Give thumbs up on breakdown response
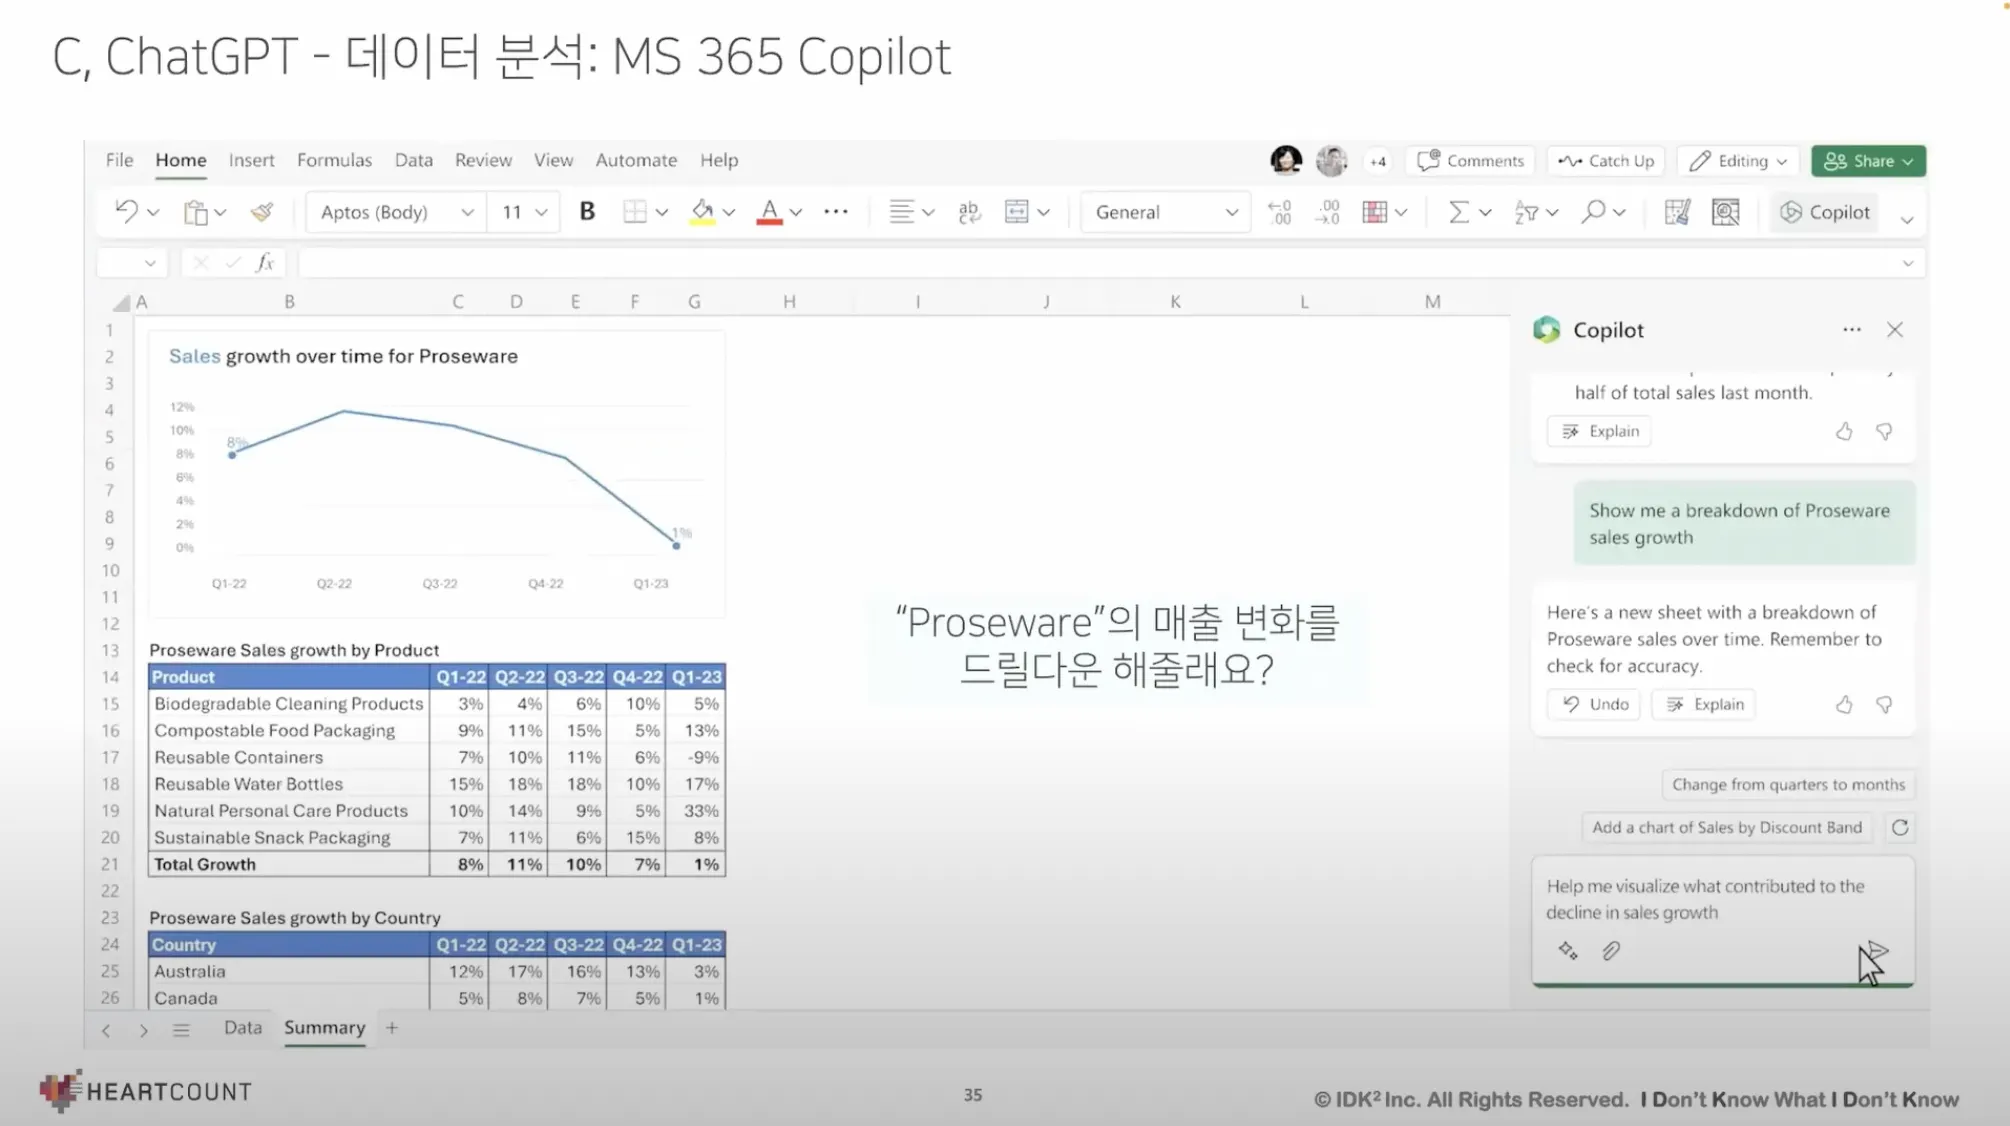Screen dimensions: 2010x1126 point(1844,705)
